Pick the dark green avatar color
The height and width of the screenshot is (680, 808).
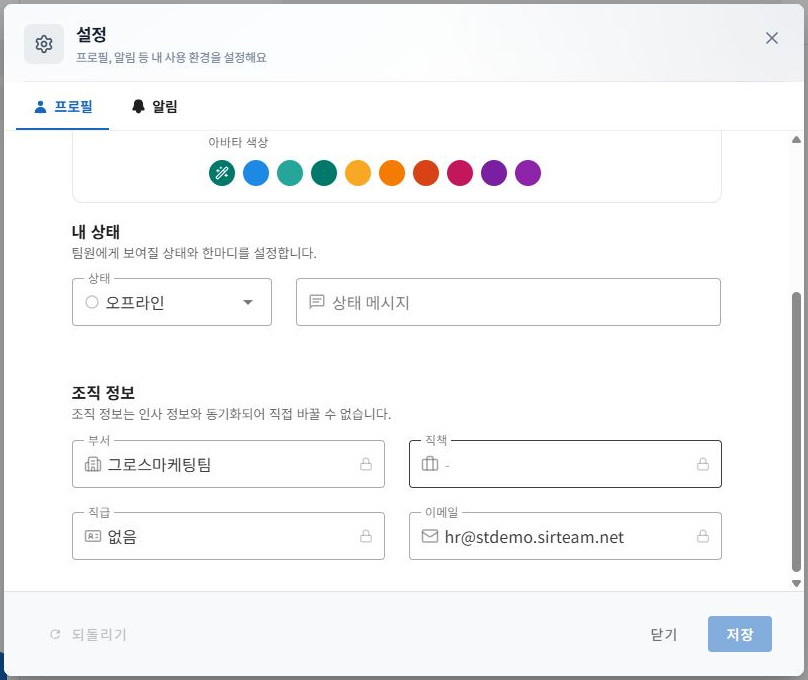(x=324, y=173)
